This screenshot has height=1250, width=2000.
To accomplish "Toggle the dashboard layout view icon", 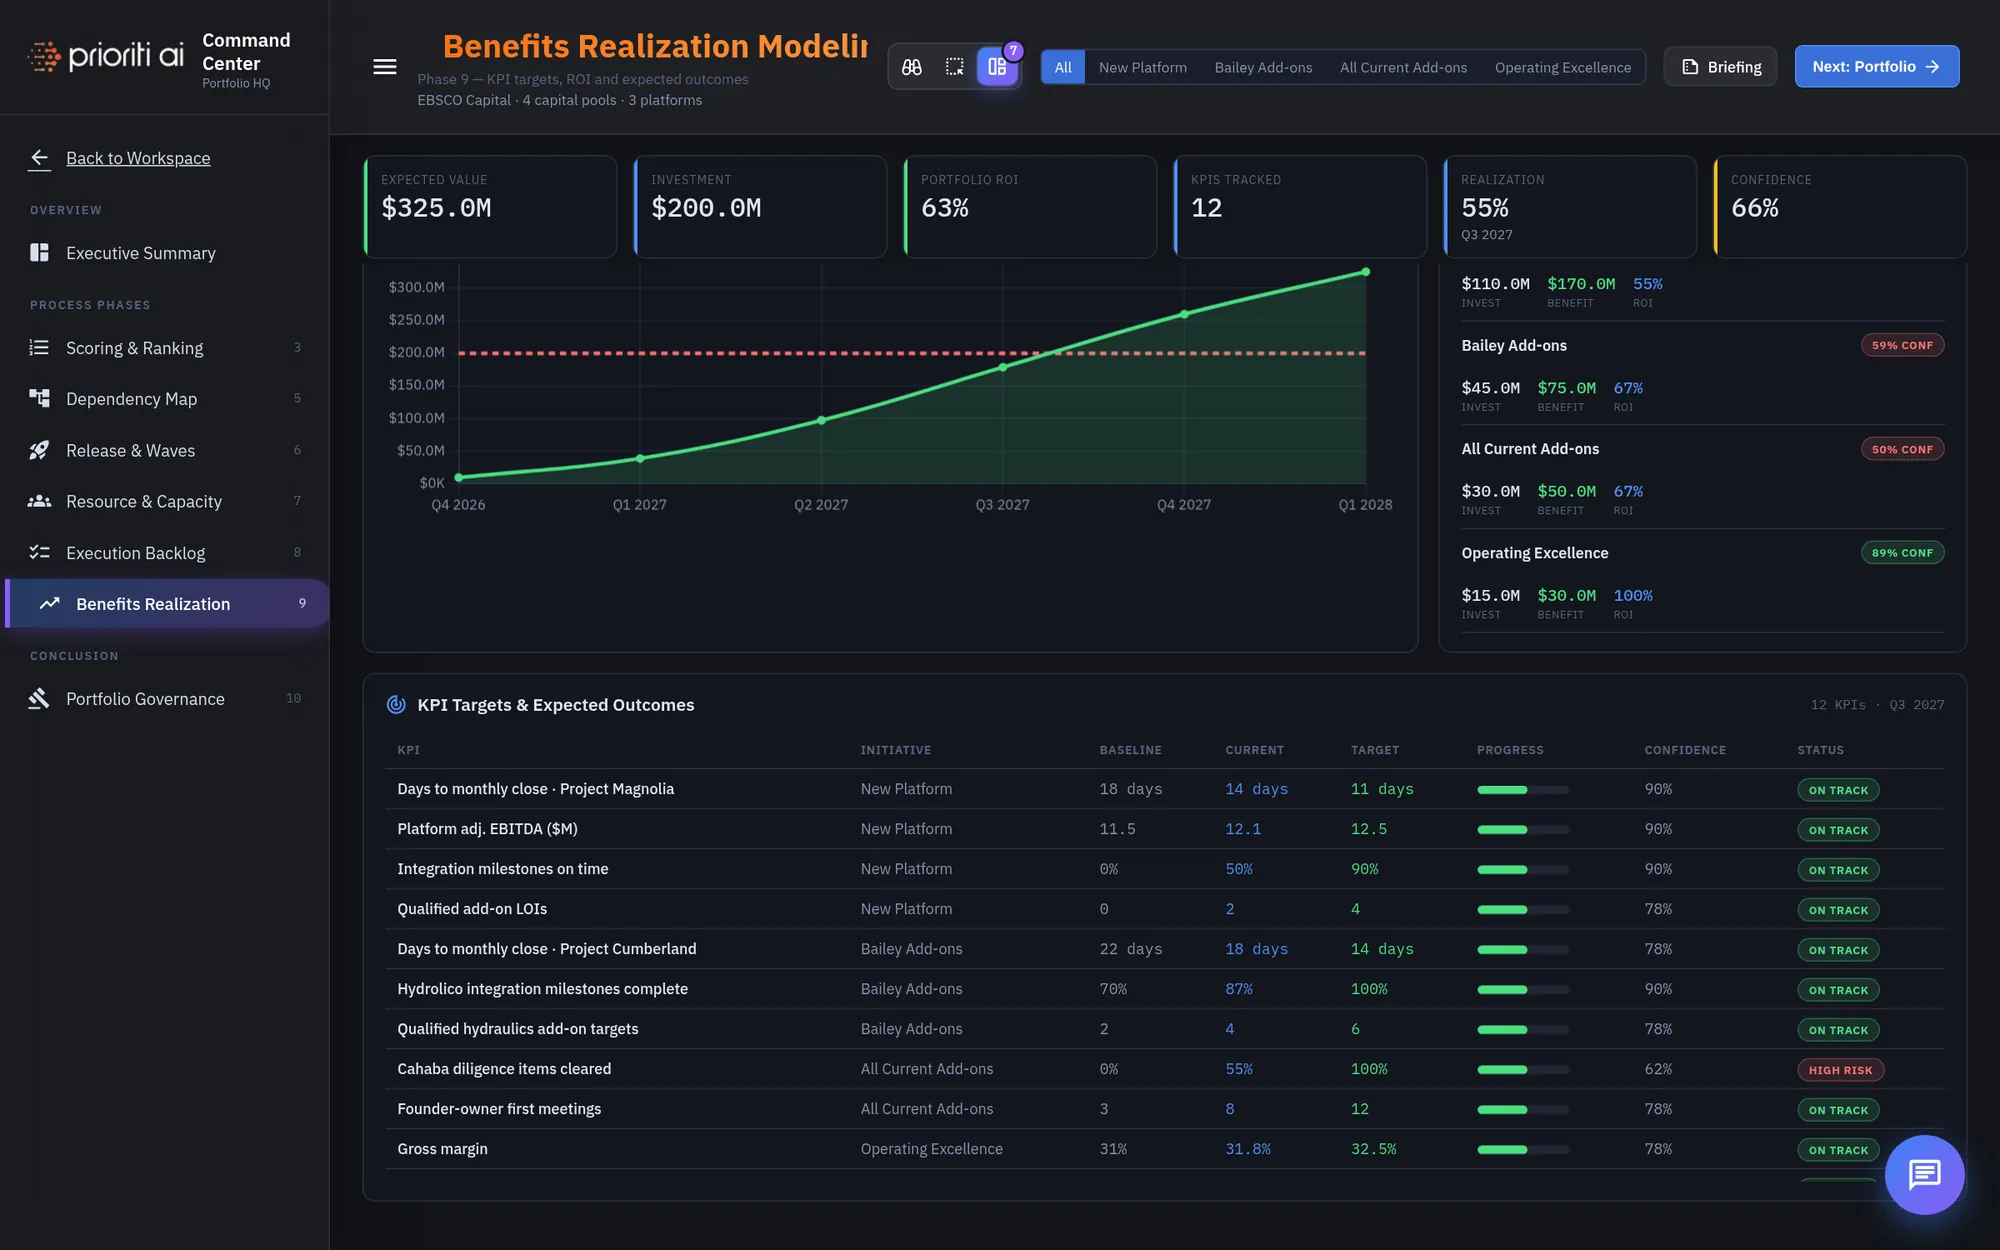I will [x=998, y=67].
